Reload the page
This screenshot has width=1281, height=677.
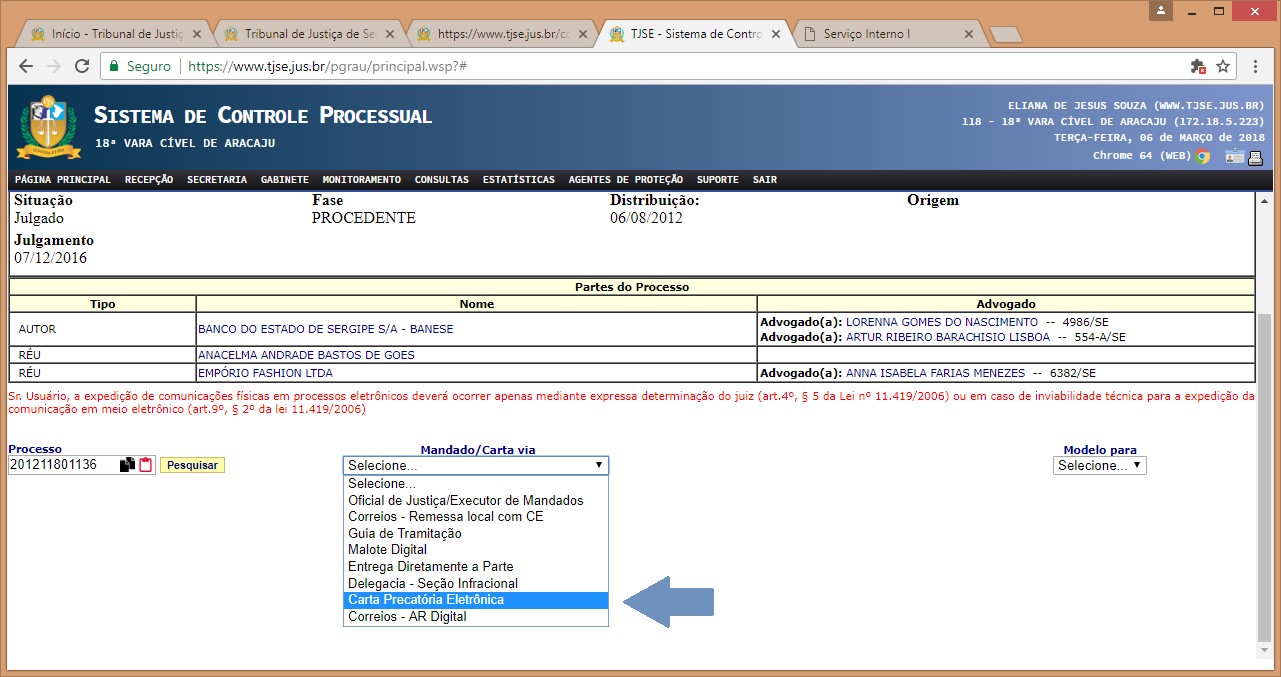81,66
